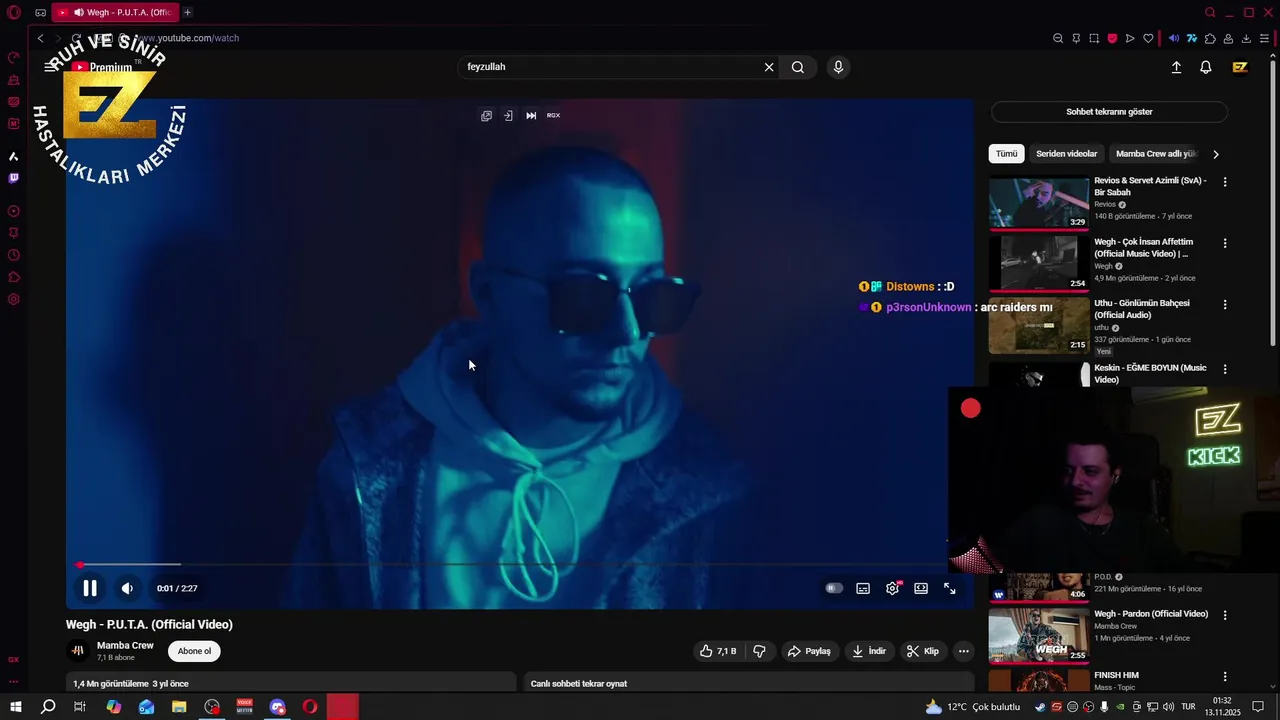Open the Uthu - Gönlümün Bahçesi thumbnail
The width and height of the screenshot is (1280, 720).
click(x=1039, y=326)
